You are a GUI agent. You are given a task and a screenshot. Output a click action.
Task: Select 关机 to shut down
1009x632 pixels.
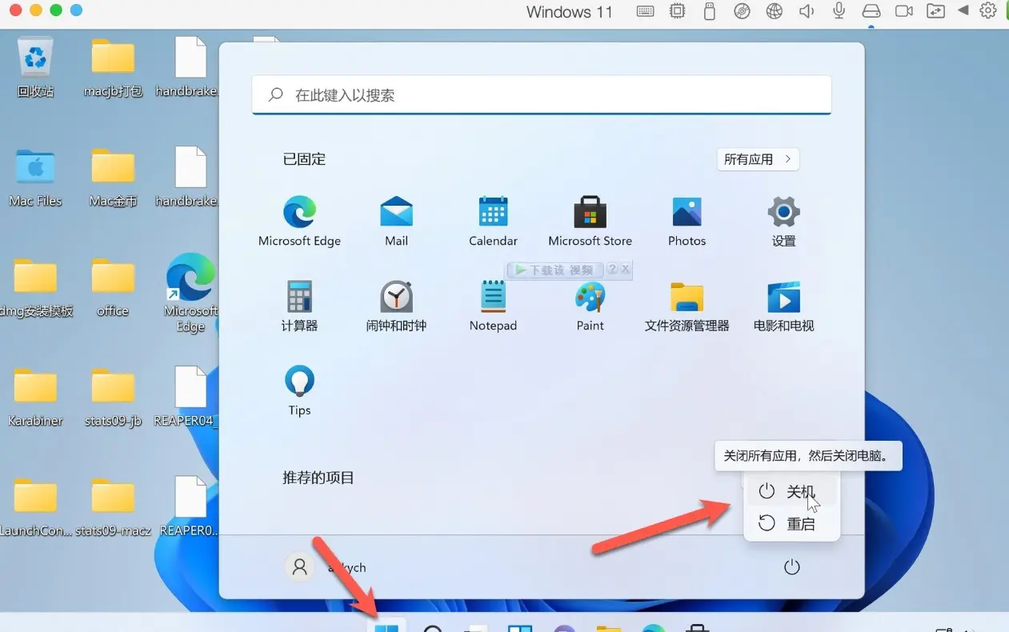791,492
